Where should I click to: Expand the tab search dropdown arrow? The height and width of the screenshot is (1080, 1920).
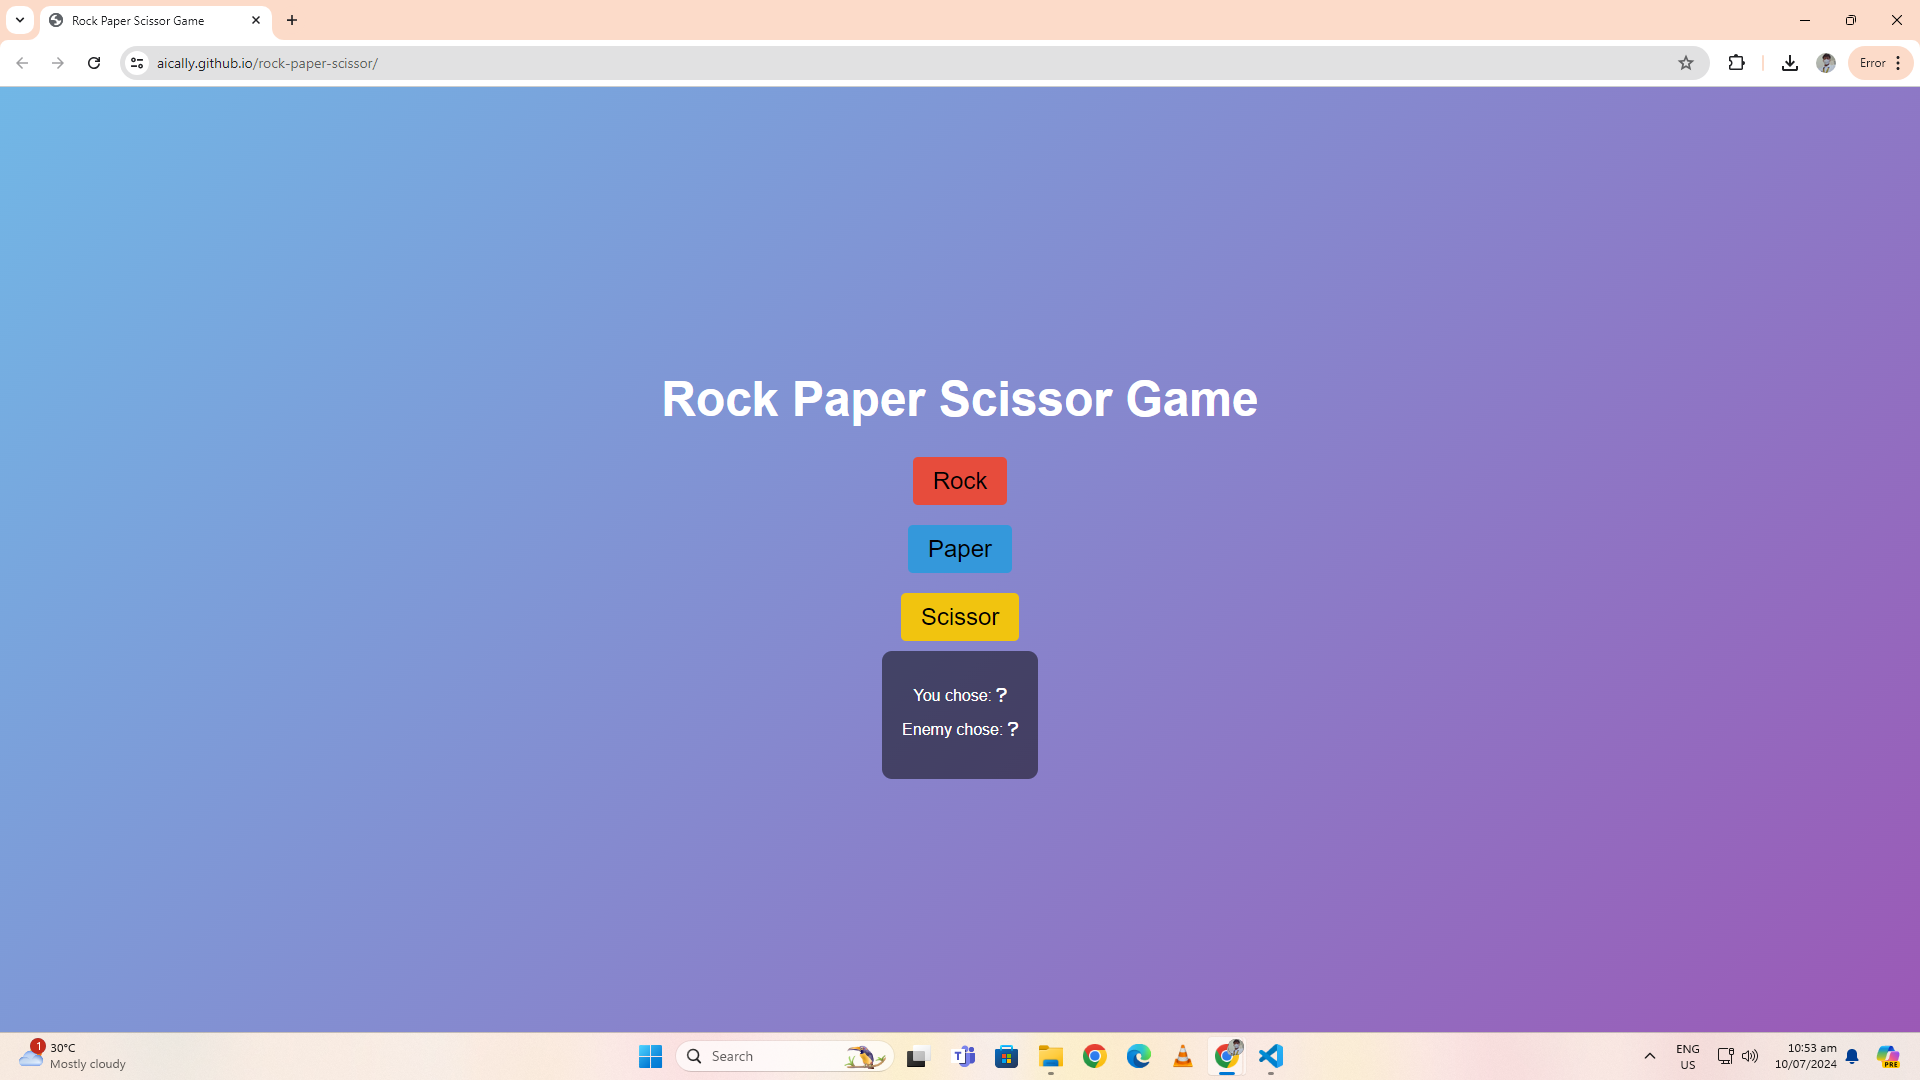pyautogui.click(x=20, y=20)
